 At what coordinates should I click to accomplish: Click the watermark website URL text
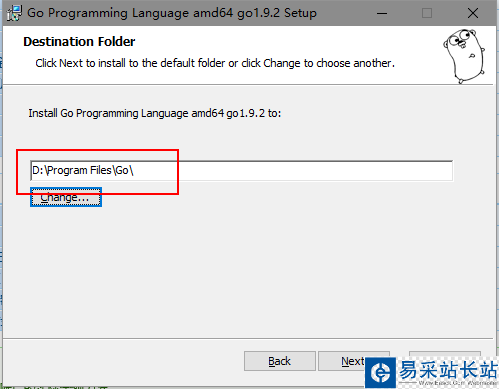458,383
